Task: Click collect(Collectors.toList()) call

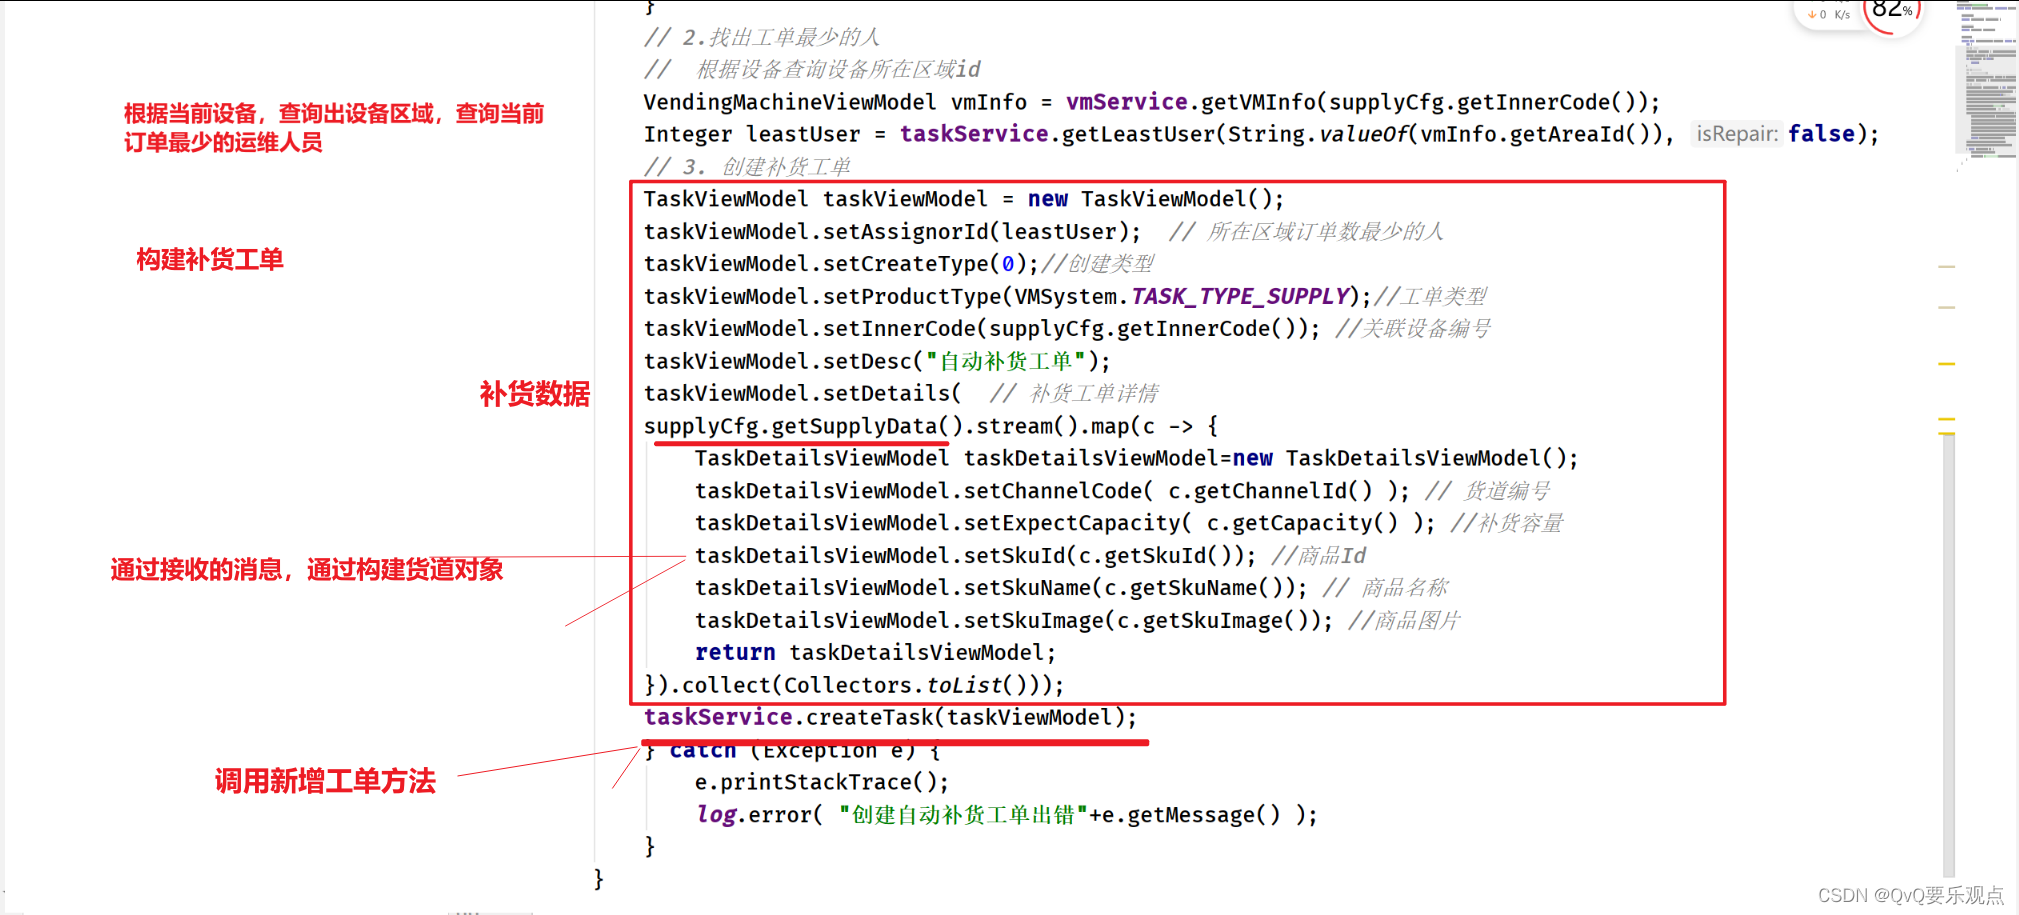Action: pos(865,686)
